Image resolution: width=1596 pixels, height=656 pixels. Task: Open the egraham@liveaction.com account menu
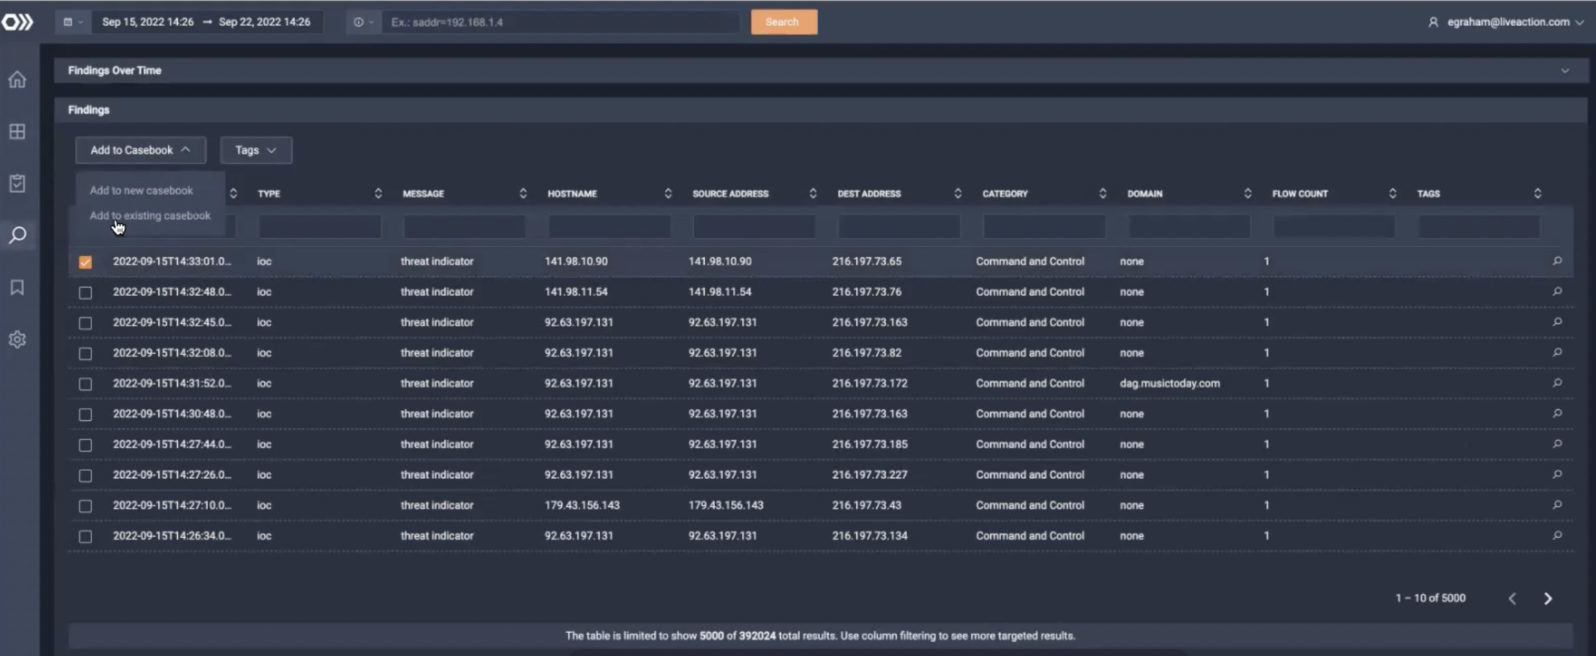(x=1505, y=22)
